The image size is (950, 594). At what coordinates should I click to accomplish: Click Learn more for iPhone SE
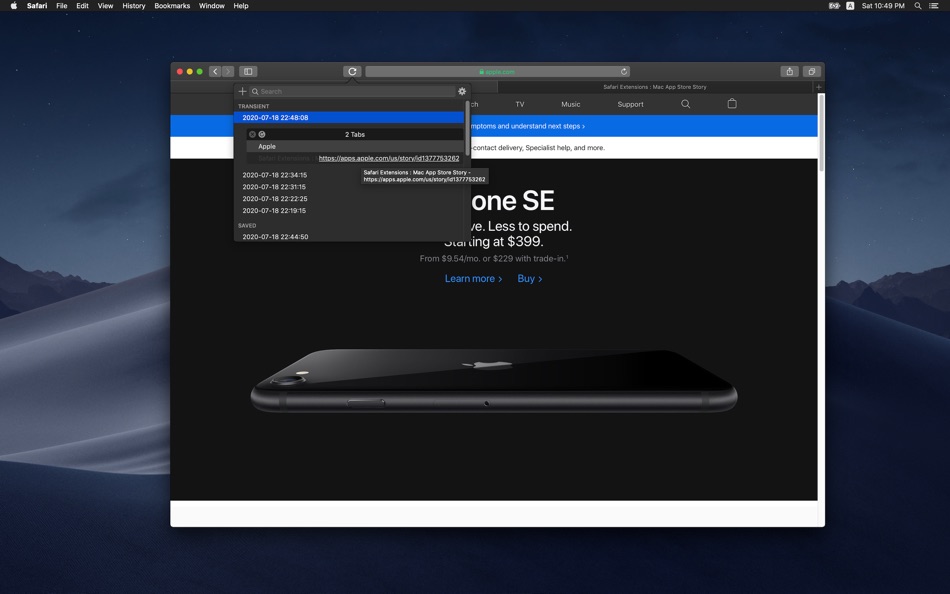tap(473, 279)
